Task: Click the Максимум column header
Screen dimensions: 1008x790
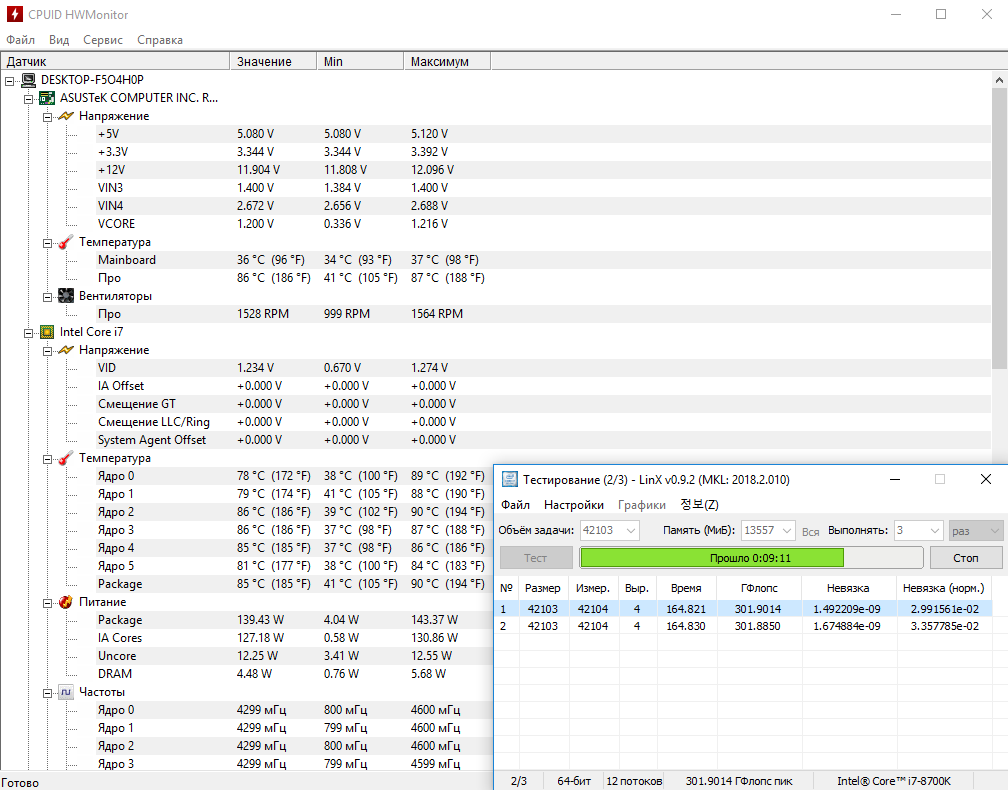Action: 447,62
